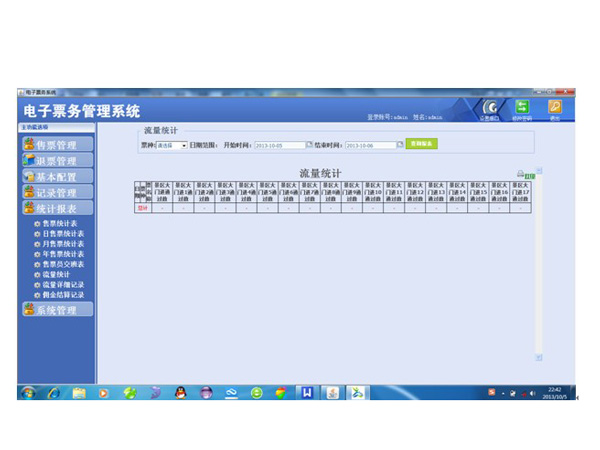Click the 售票管理 money bag icon
Viewport: 600px width, 450px height.
29,143
